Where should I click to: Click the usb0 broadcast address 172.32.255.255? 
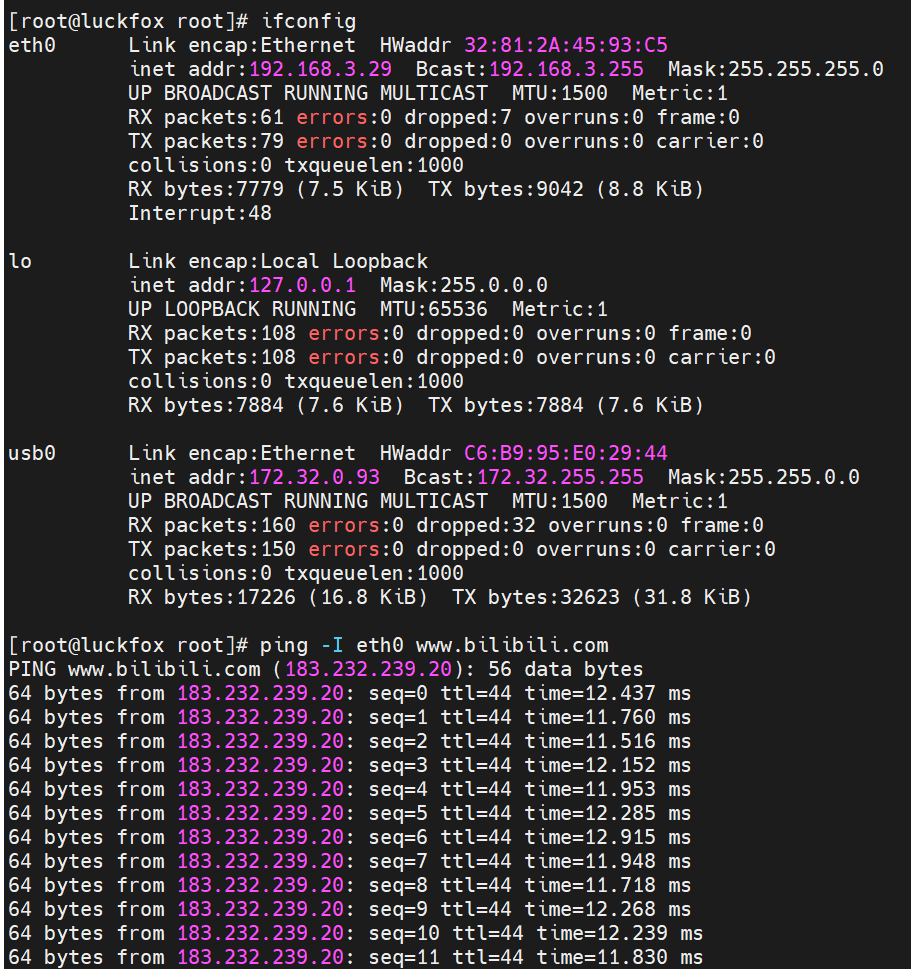coord(560,477)
